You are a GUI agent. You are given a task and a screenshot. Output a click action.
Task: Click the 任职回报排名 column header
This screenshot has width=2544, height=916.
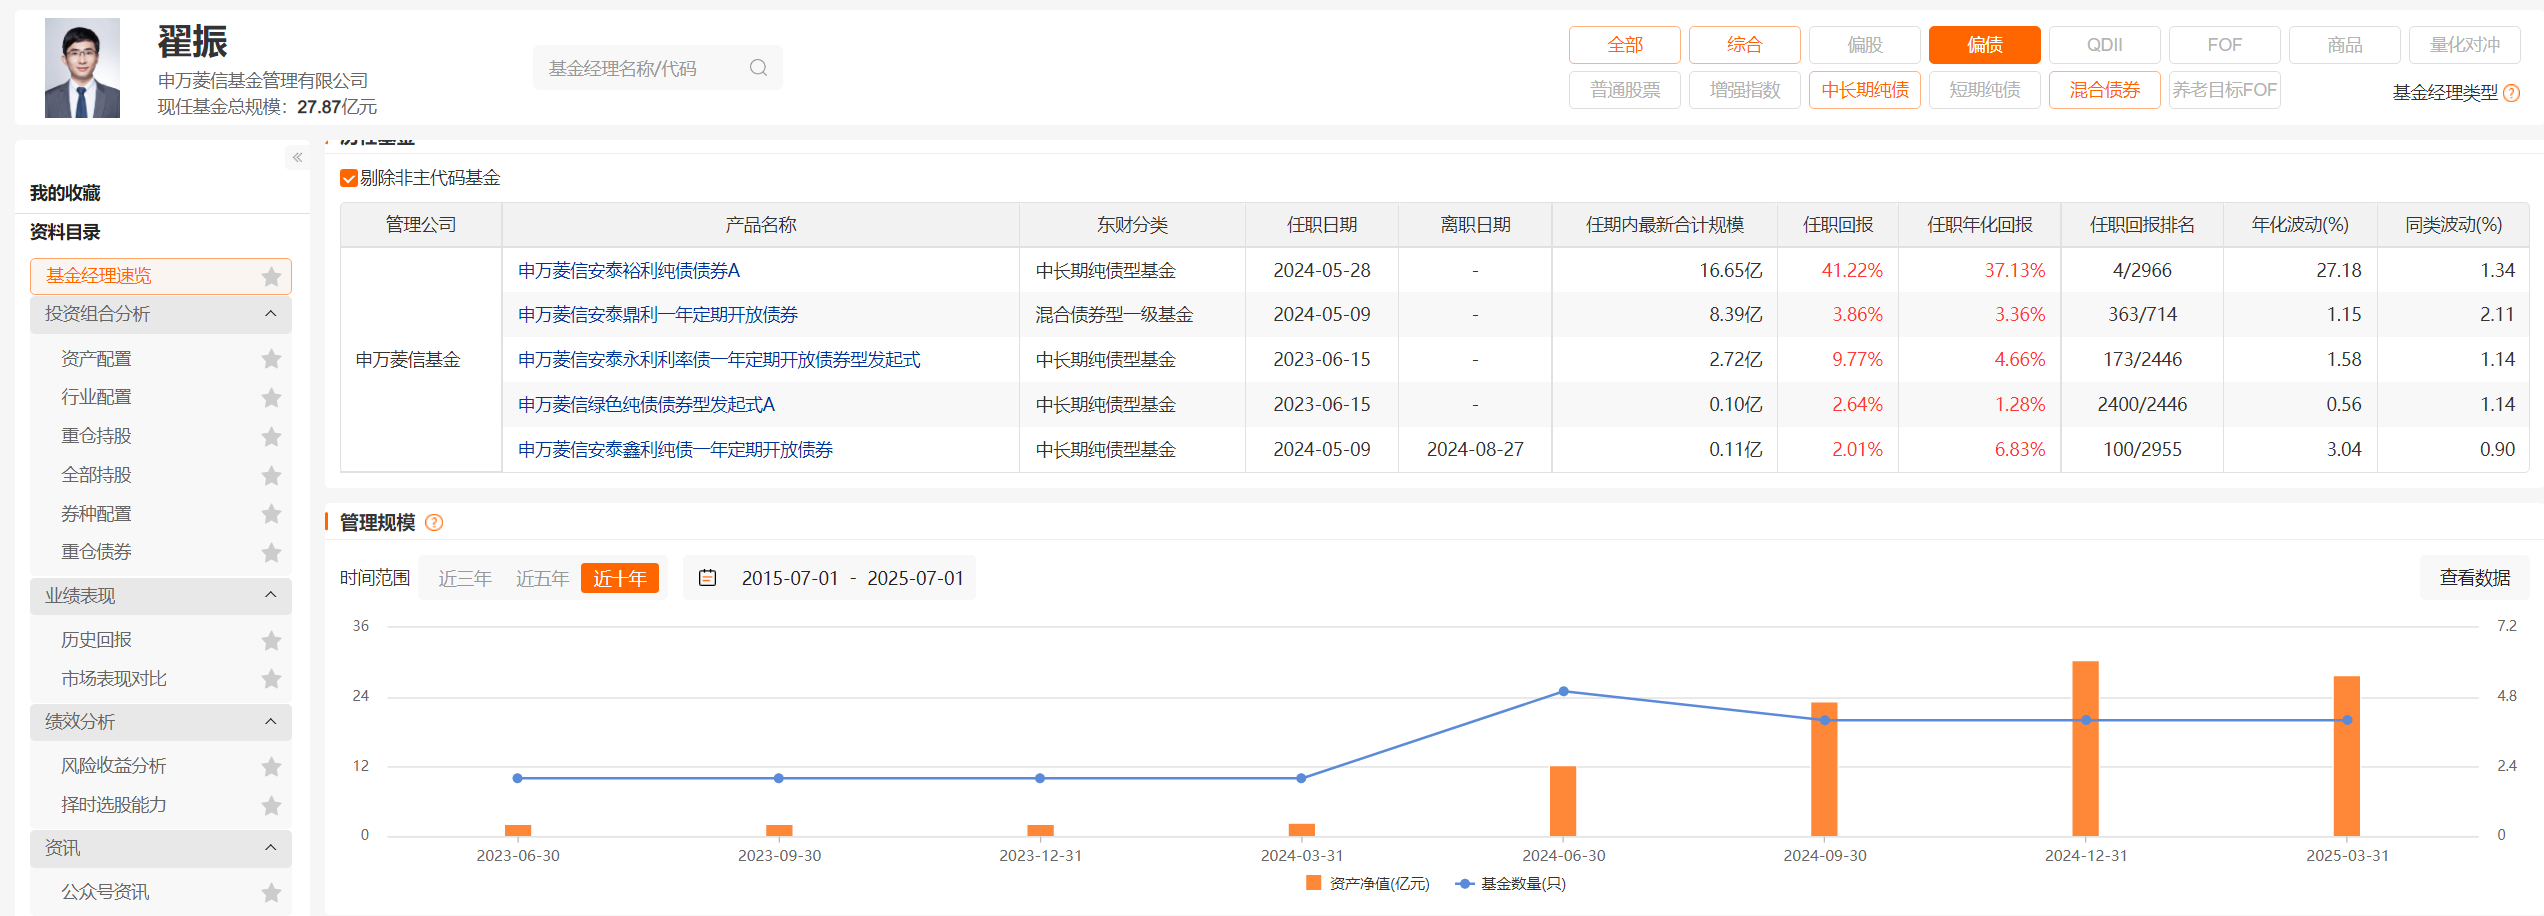[2142, 225]
